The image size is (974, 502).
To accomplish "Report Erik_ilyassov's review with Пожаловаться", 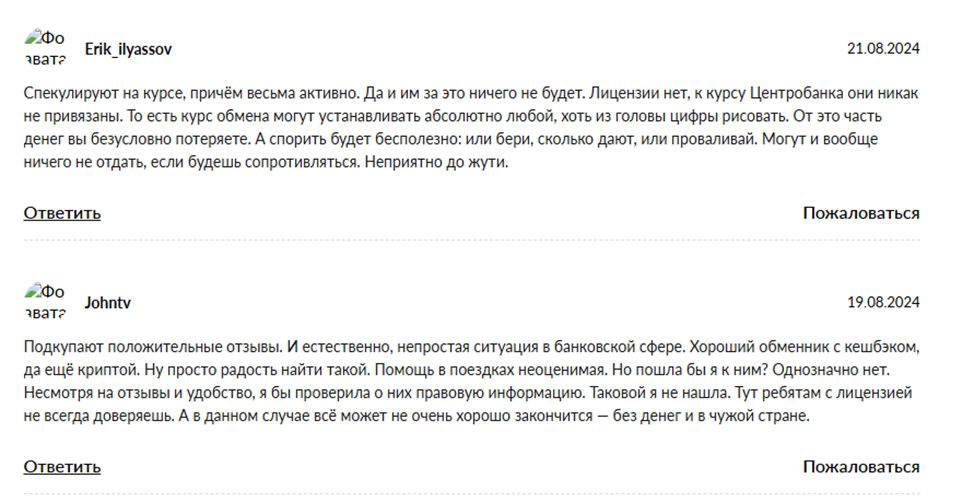I will (x=860, y=213).
